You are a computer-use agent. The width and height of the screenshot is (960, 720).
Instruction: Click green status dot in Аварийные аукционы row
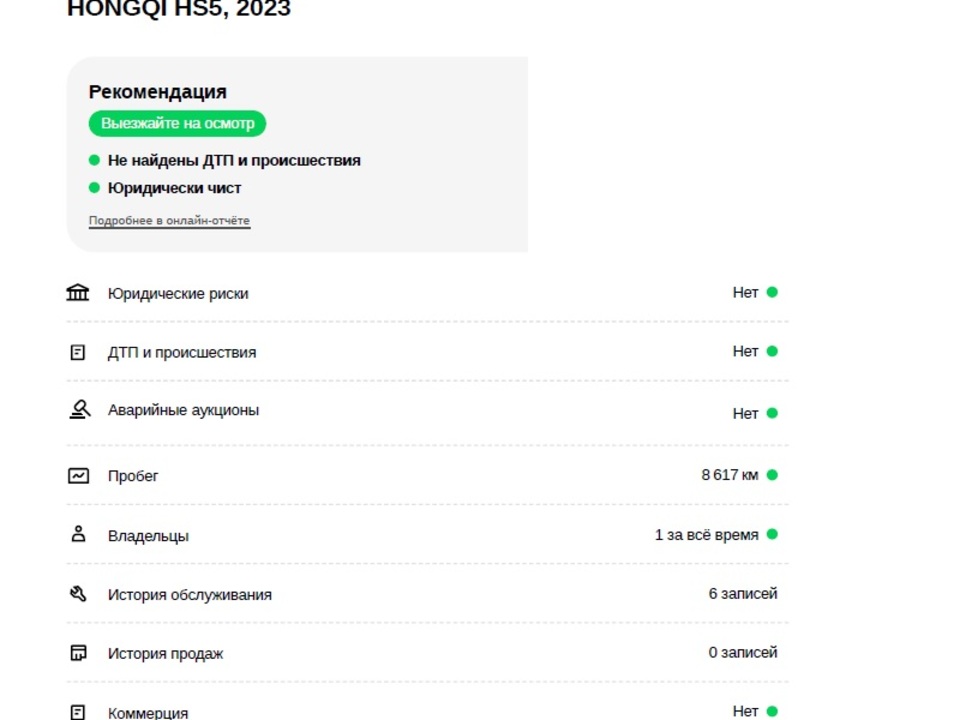point(772,413)
